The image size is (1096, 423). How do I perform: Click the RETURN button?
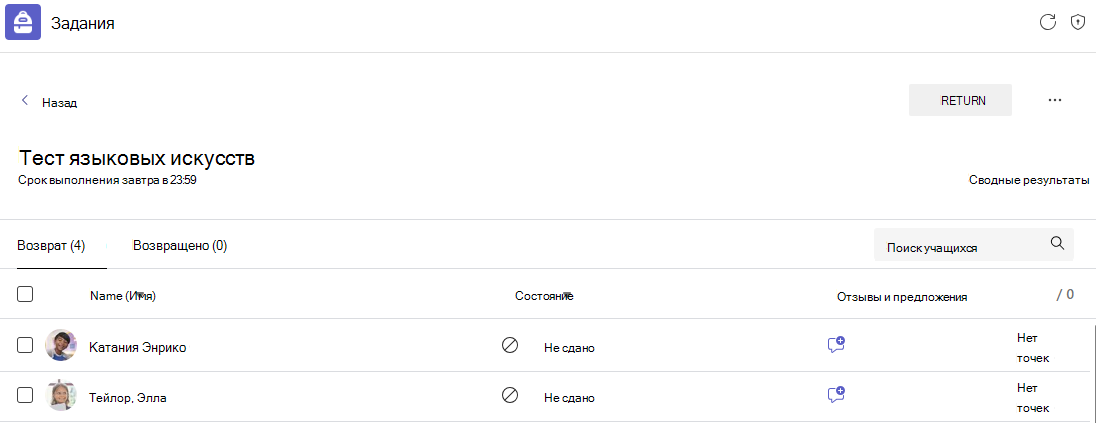pos(960,100)
